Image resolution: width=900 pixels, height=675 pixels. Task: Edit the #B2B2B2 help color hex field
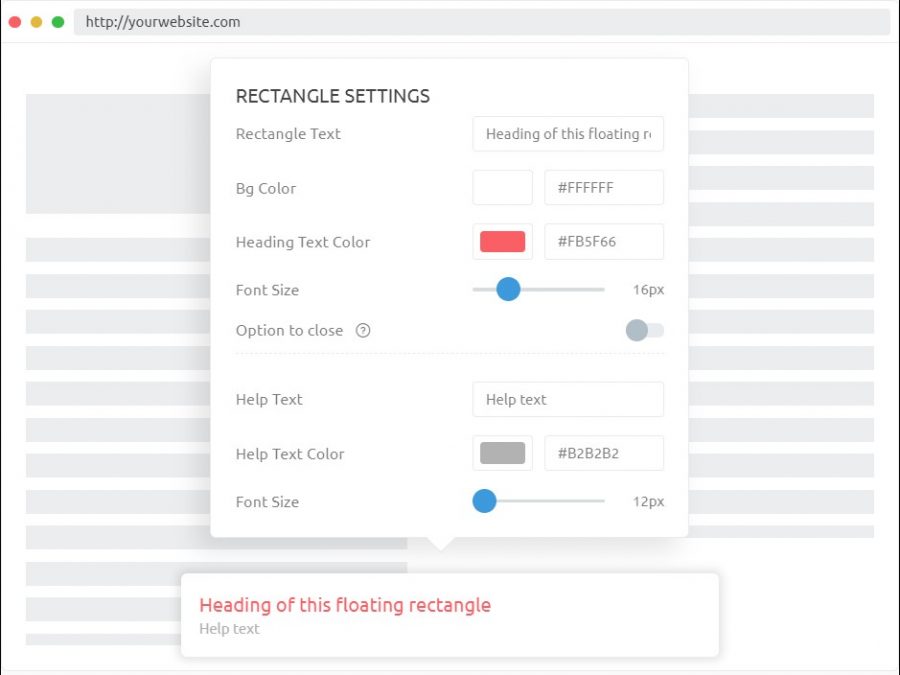[603, 453]
